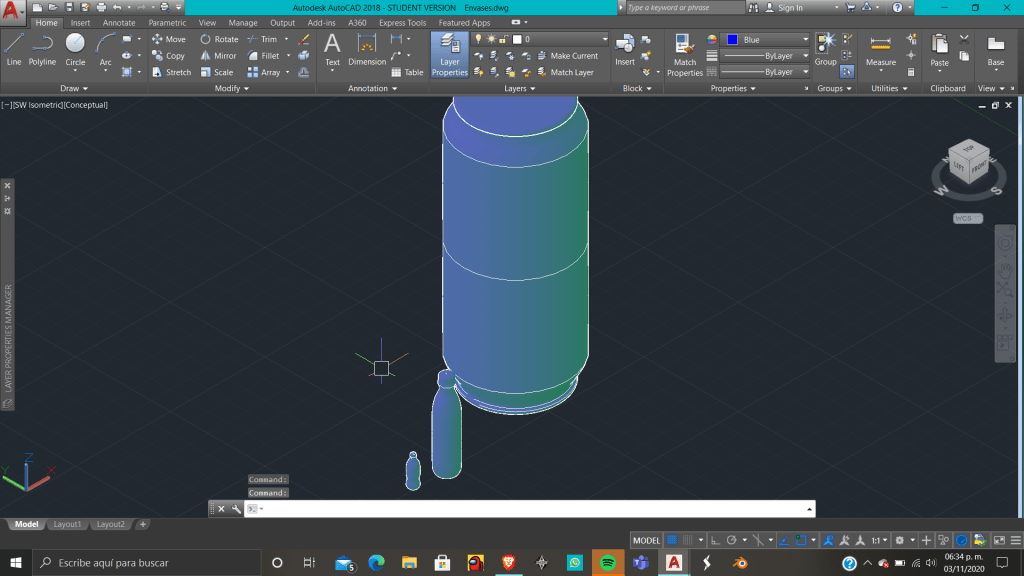Screen dimensions: 1024x576
Task: Click the Insert block icon
Action: pyautogui.click(x=625, y=48)
